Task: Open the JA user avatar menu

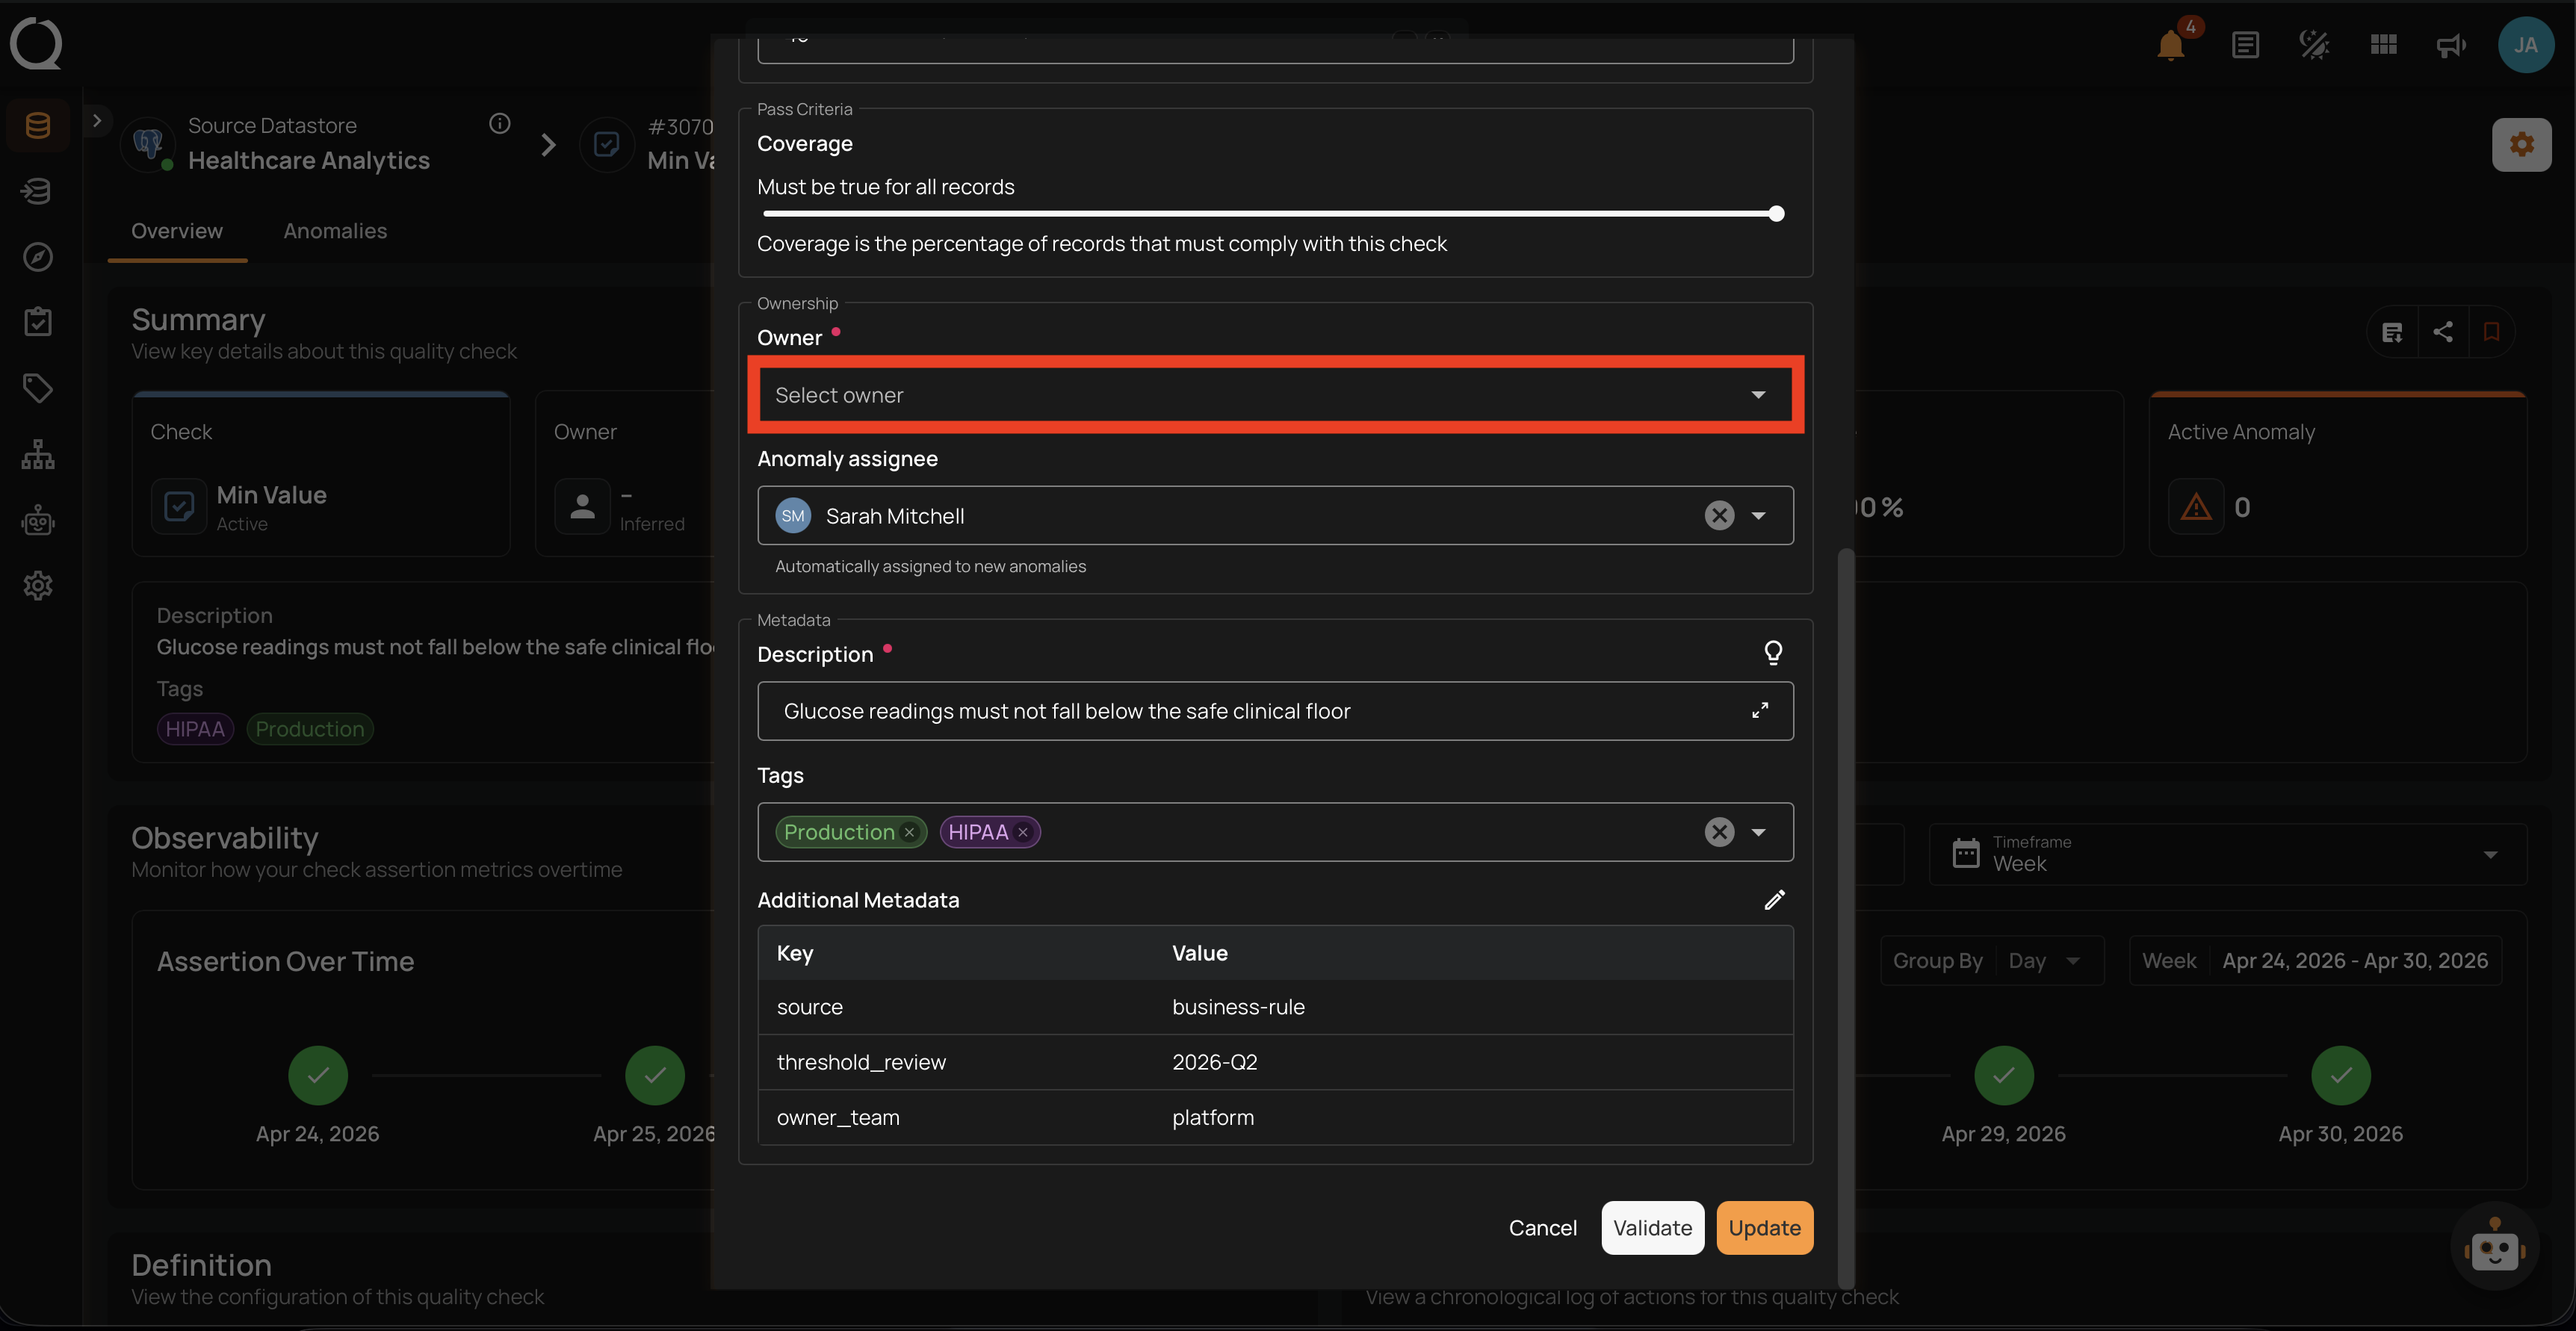Action: (x=2526, y=45)
